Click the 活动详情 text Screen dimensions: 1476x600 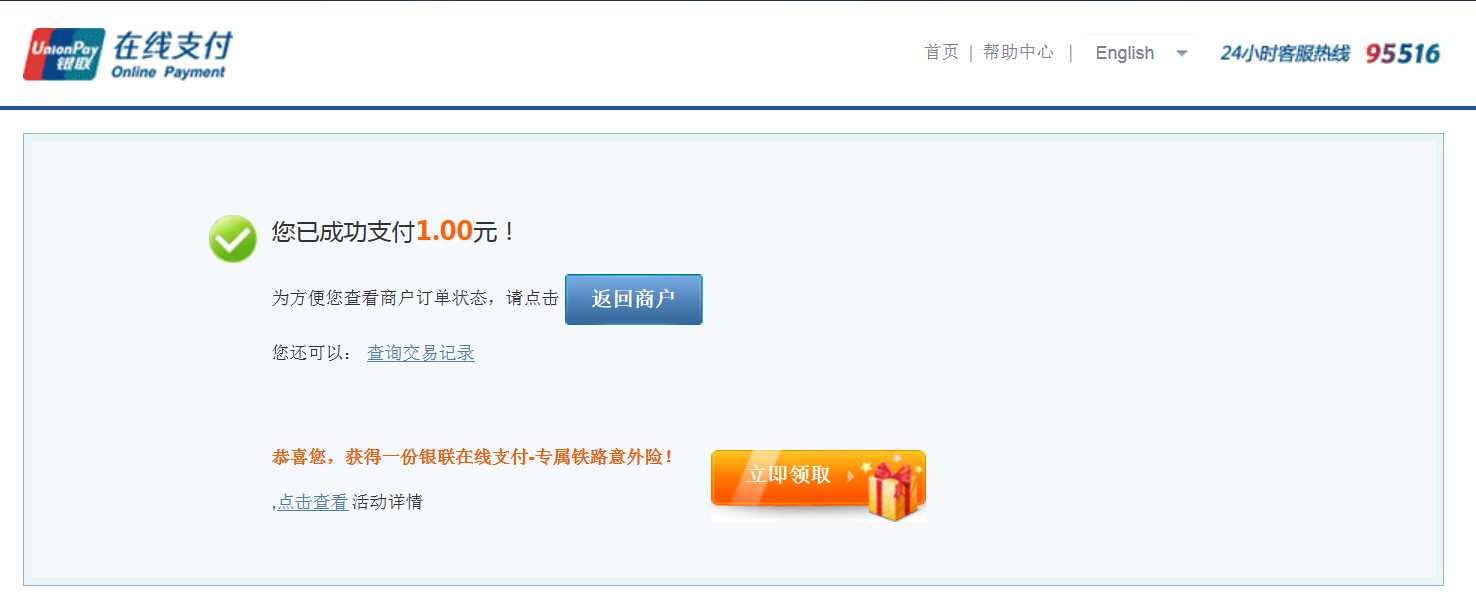click(x=387, y=502)
